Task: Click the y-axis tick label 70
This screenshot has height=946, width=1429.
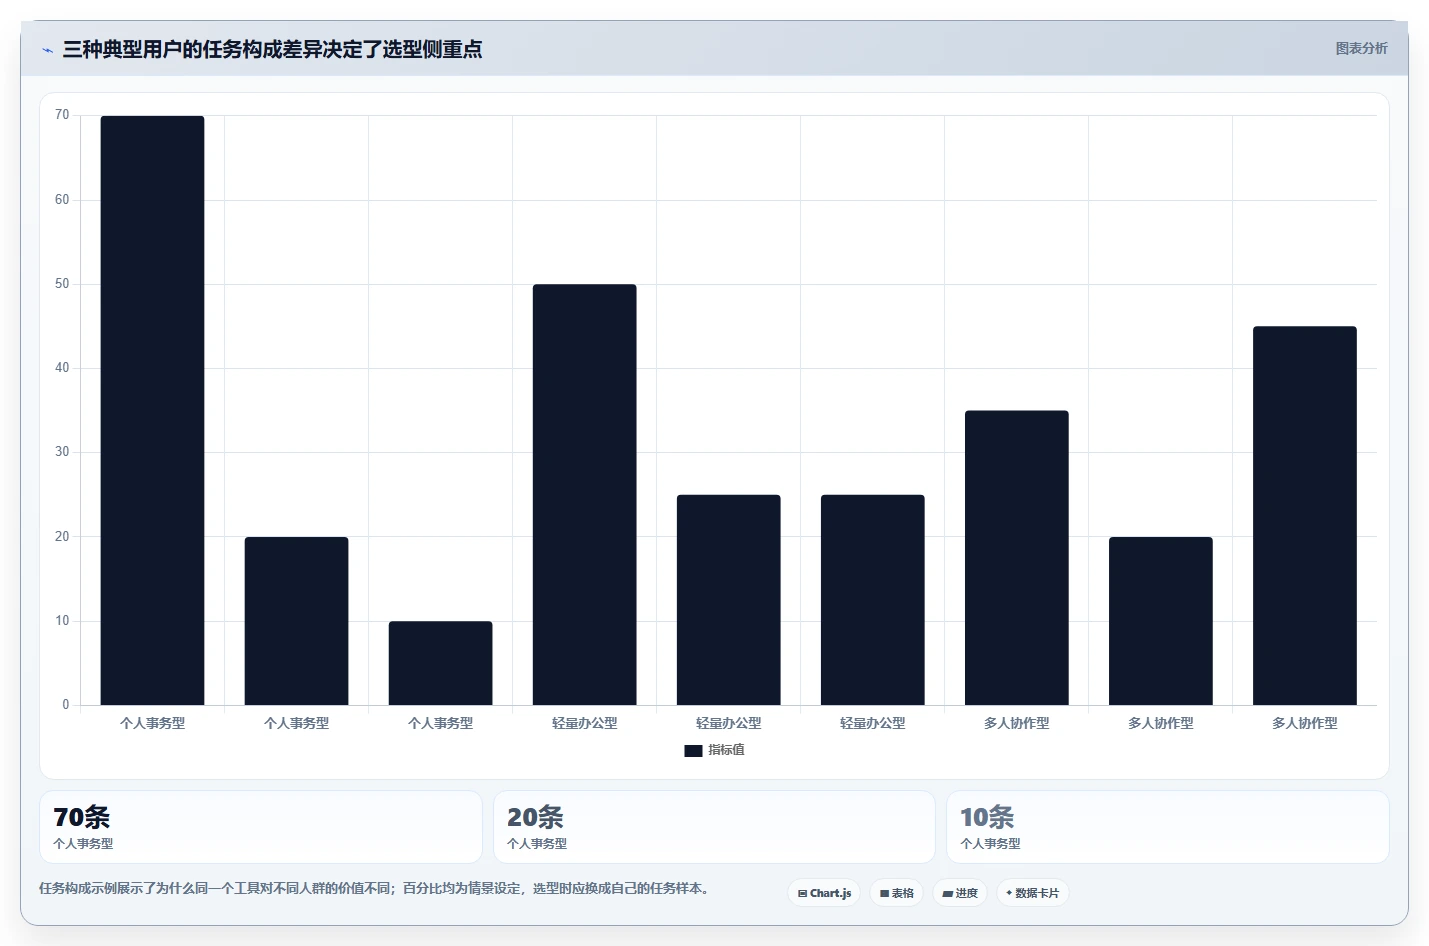Action: pyautogui.click(x=62, y=115)
